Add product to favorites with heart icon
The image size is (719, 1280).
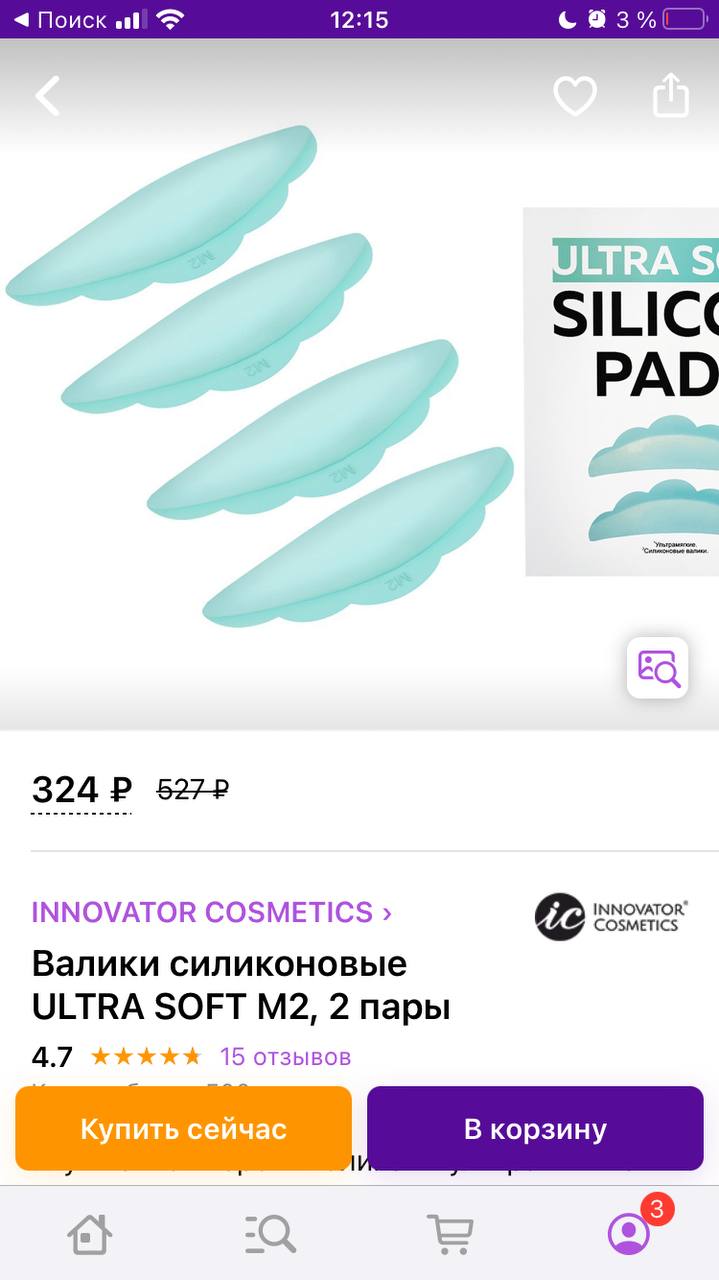click(575, 96)
